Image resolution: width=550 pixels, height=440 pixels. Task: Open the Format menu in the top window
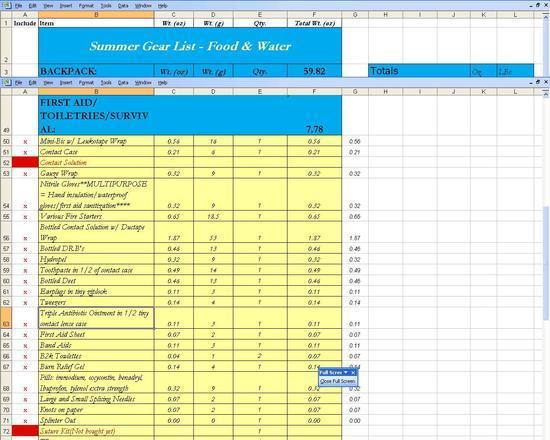[x=86, y=6]
